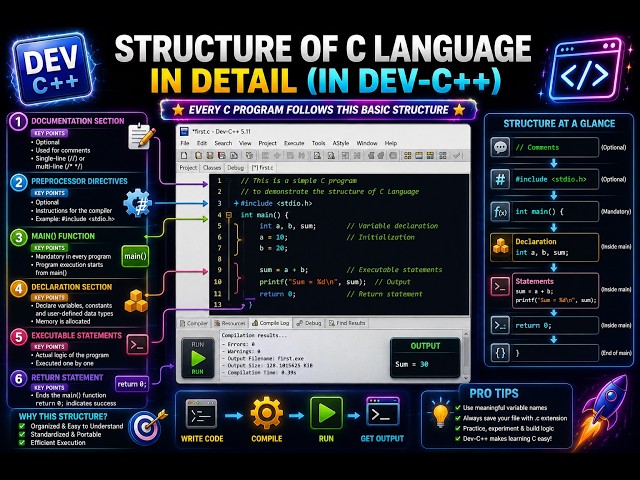Open the Find Results bottom tab
The width and height of the screenshot is (640, 480).
pos(347,323)
